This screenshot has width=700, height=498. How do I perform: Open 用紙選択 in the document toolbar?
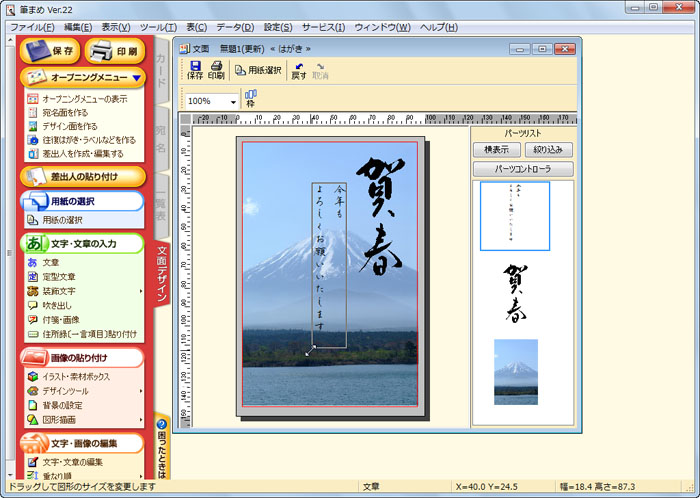click(x=260, y=70)
